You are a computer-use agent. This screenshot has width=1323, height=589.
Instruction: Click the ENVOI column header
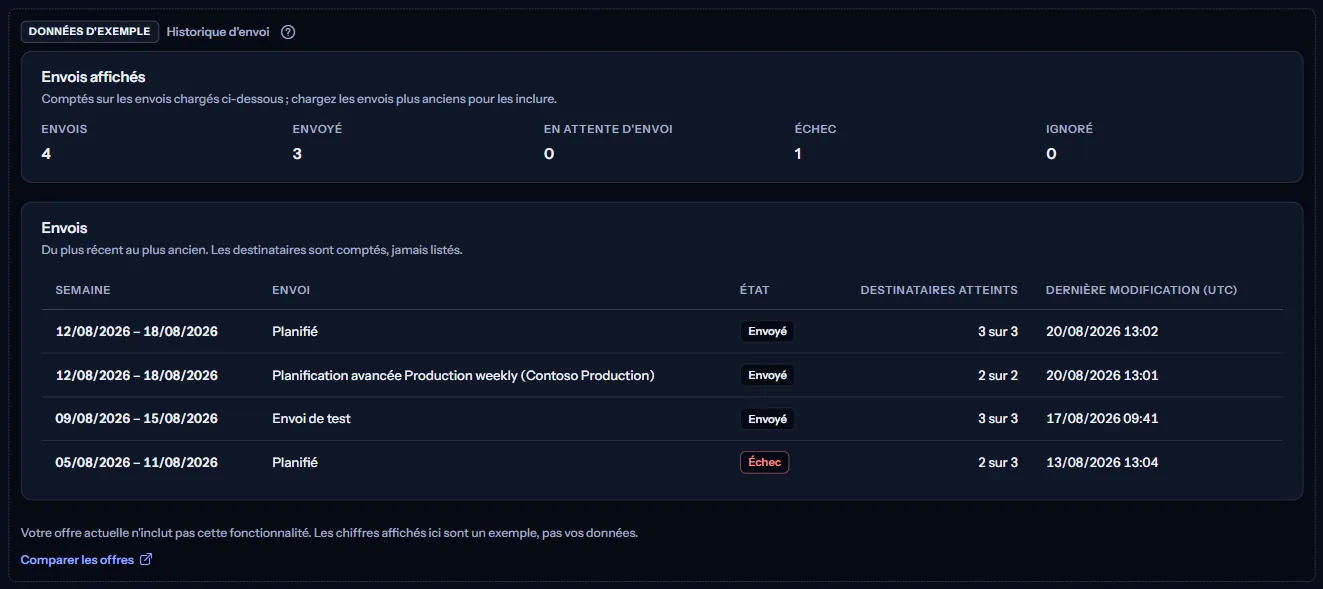coord(291,290)
